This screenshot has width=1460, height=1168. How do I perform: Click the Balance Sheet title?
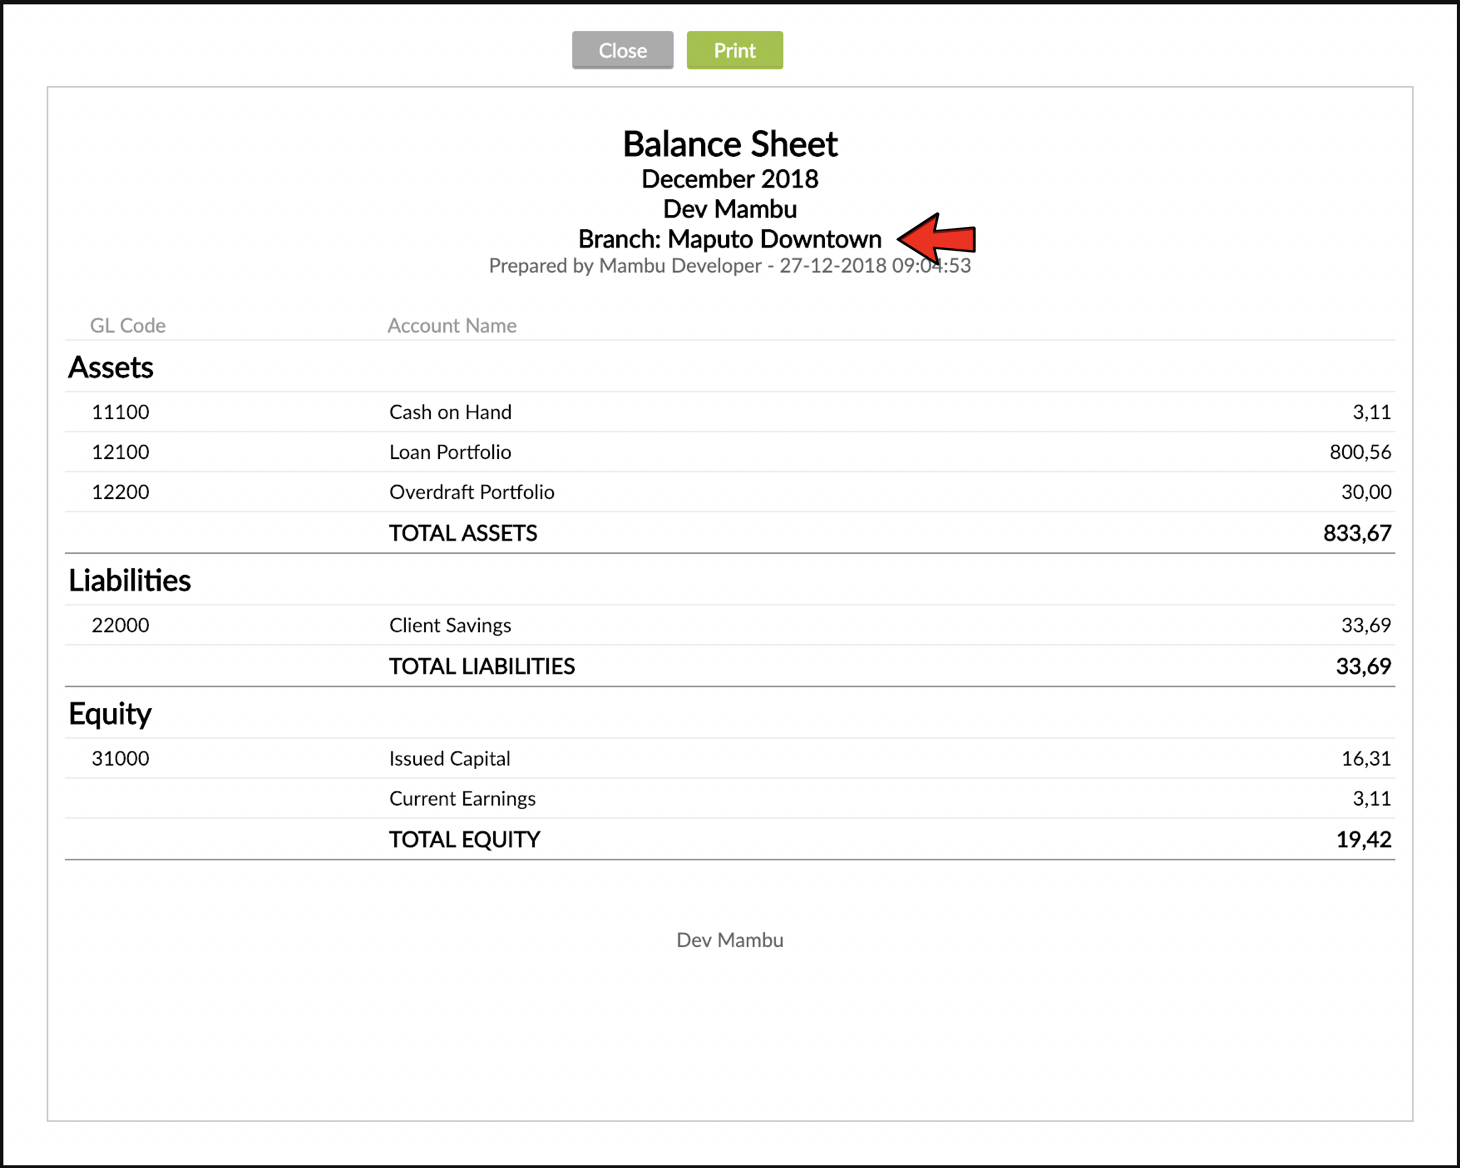(730, 144)
